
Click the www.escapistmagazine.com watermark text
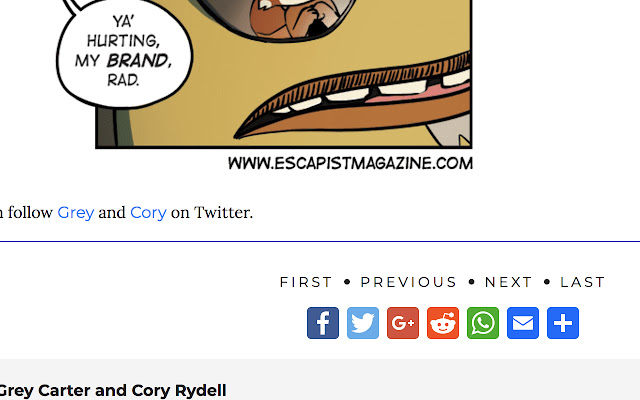[350, 163]
